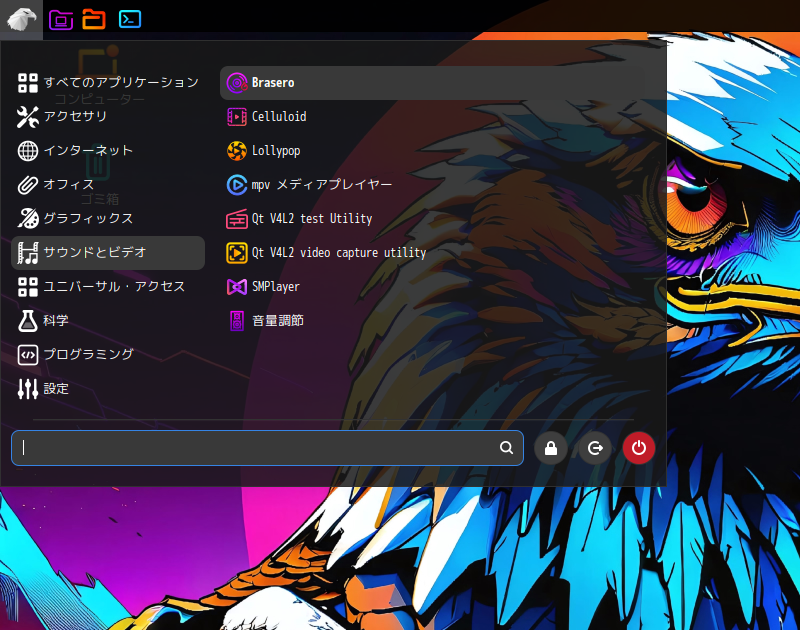Click the magnifier icon in search box
Viewport: 800px width, 630px height.
click(x=506, y=448)
